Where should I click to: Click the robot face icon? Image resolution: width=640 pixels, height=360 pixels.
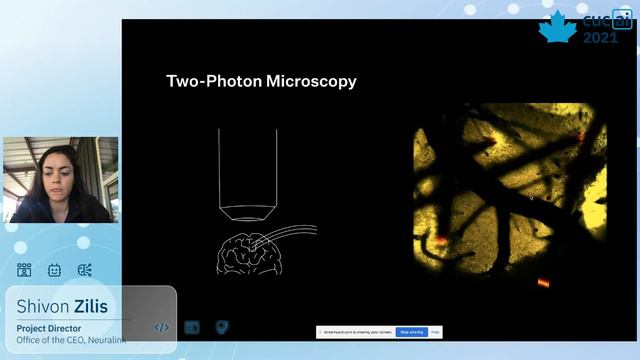[54, 270]
